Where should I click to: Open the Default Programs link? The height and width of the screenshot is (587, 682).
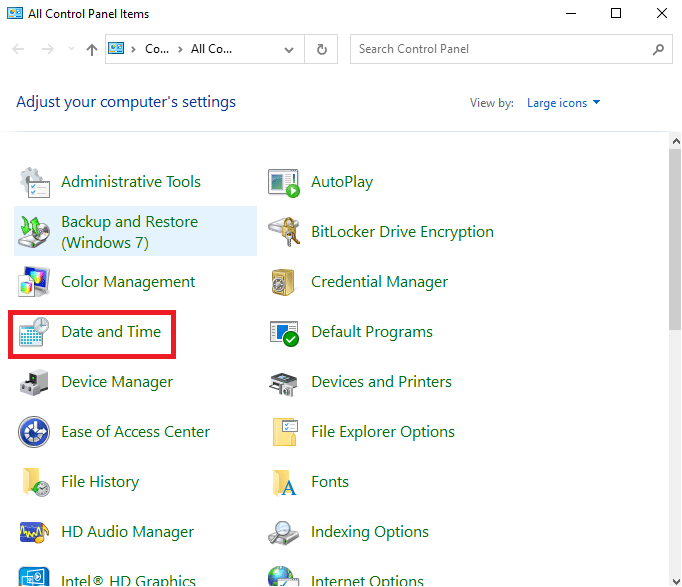coord(371,332)
